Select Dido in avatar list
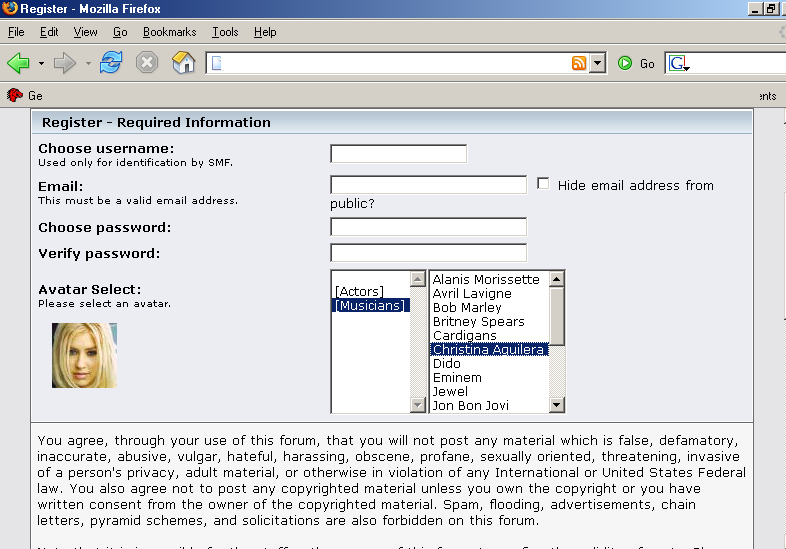 (489, 363)
